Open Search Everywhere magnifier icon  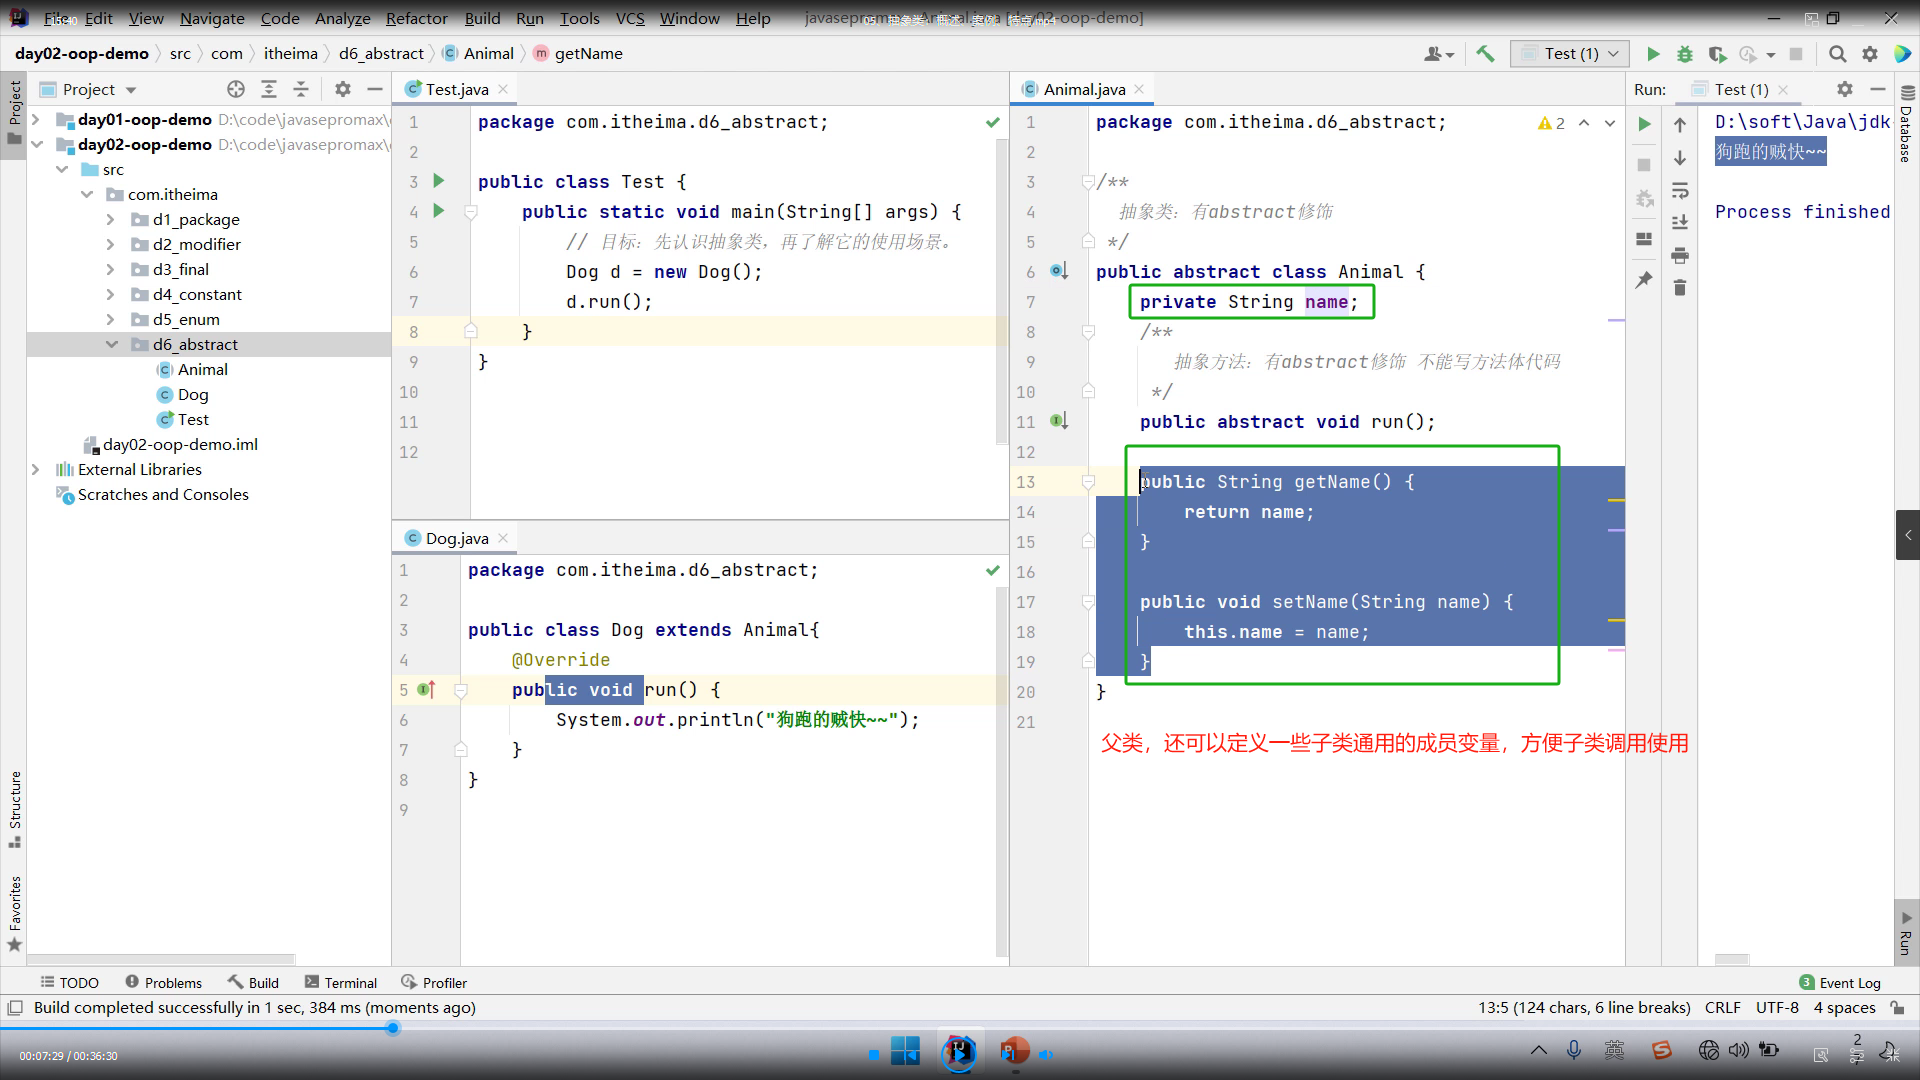1837,54
